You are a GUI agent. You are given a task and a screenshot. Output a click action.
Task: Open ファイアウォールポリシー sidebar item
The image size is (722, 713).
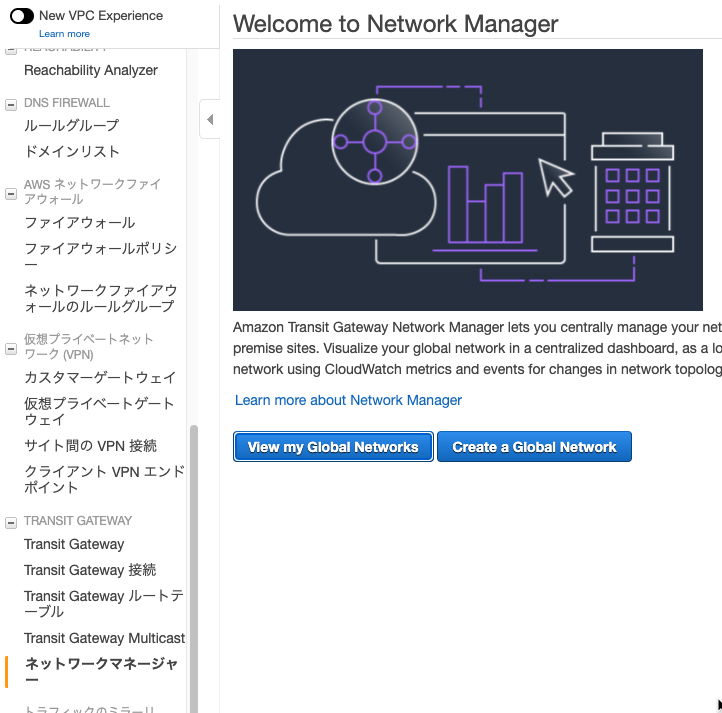point(100,256)
